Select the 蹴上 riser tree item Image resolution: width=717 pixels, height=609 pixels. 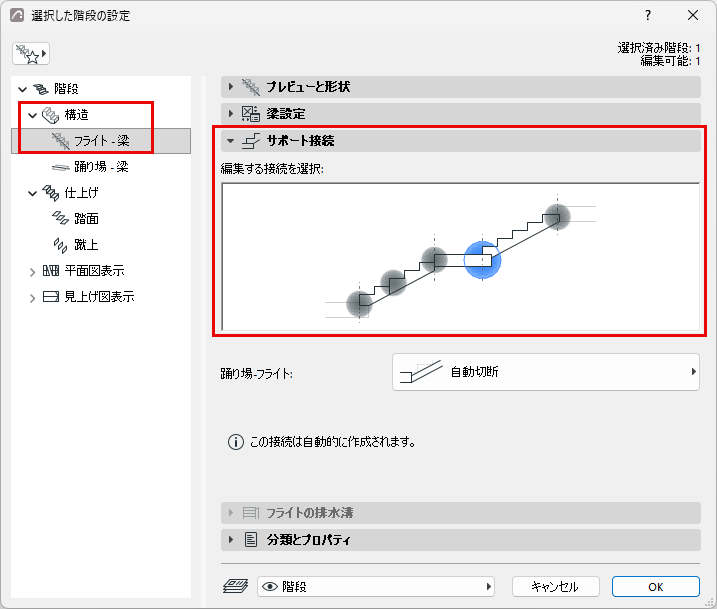pyautogui.click(x=86, y=245)
